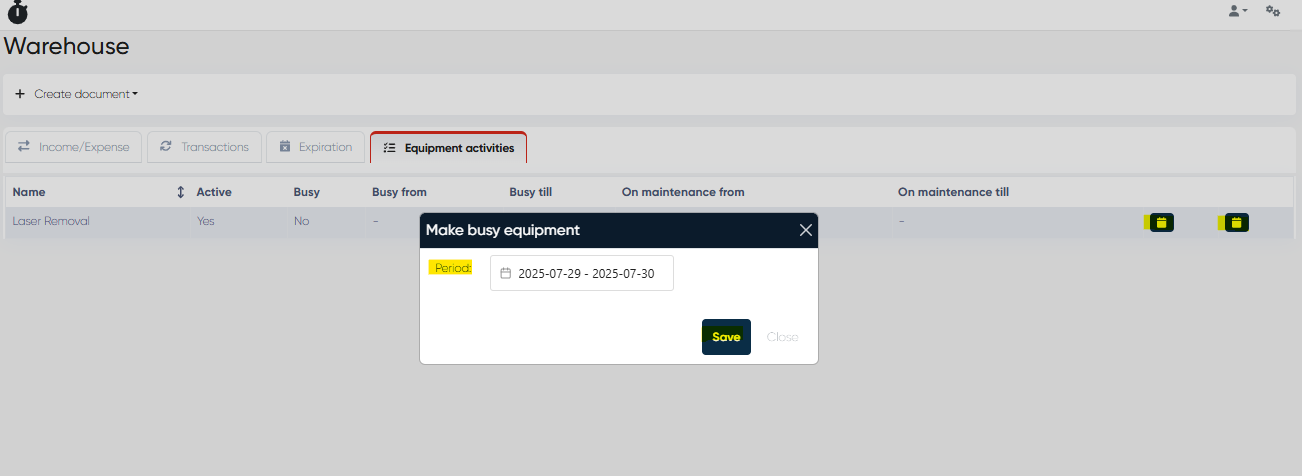Image resolution: width=1302 pixels, height=476 pixels.
Task: Click the stopwatch logo icon
Action: 17,12
